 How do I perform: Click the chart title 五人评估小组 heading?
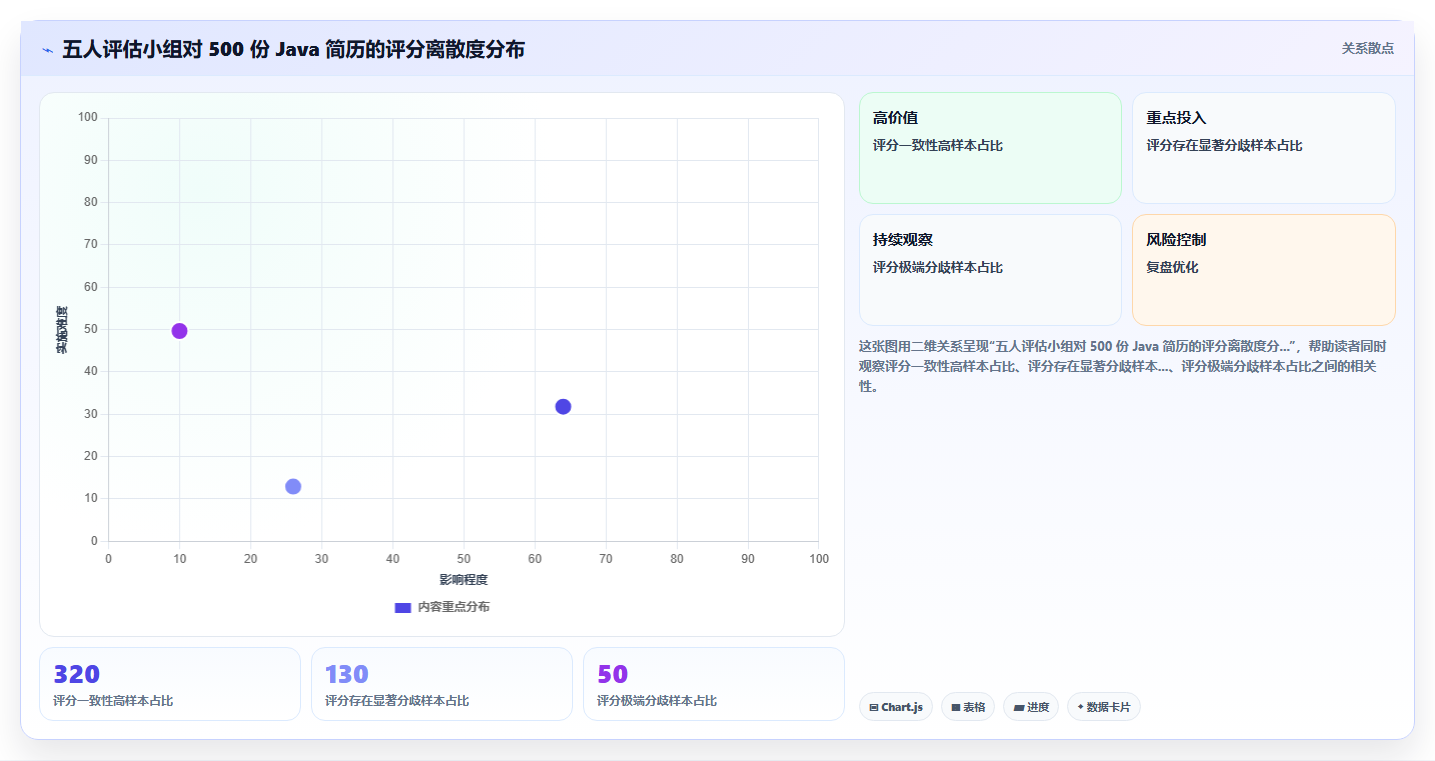(293, 49)
